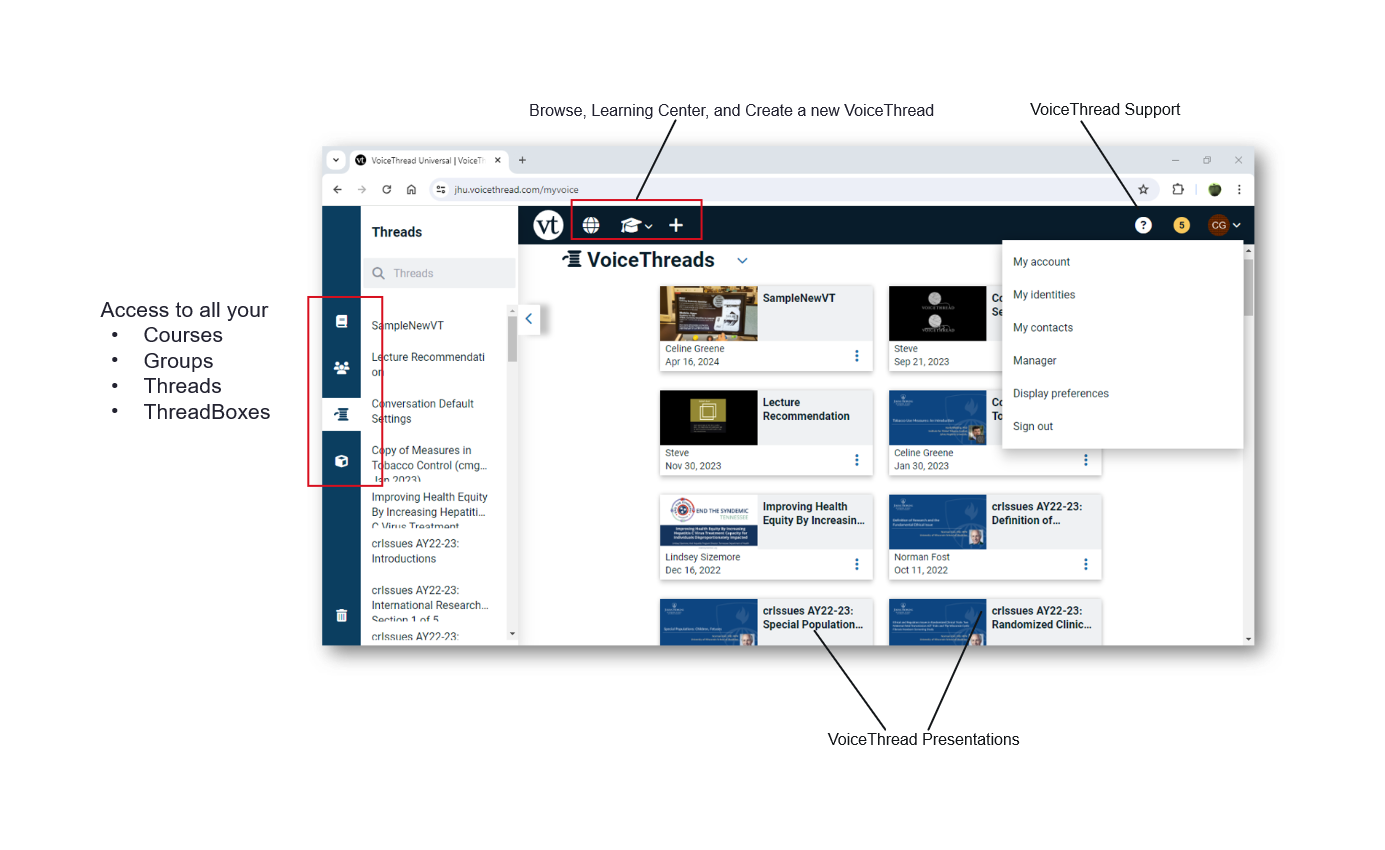
Task: Reload the page in browser
Action: pyautogui.click(x=387, y=189)
